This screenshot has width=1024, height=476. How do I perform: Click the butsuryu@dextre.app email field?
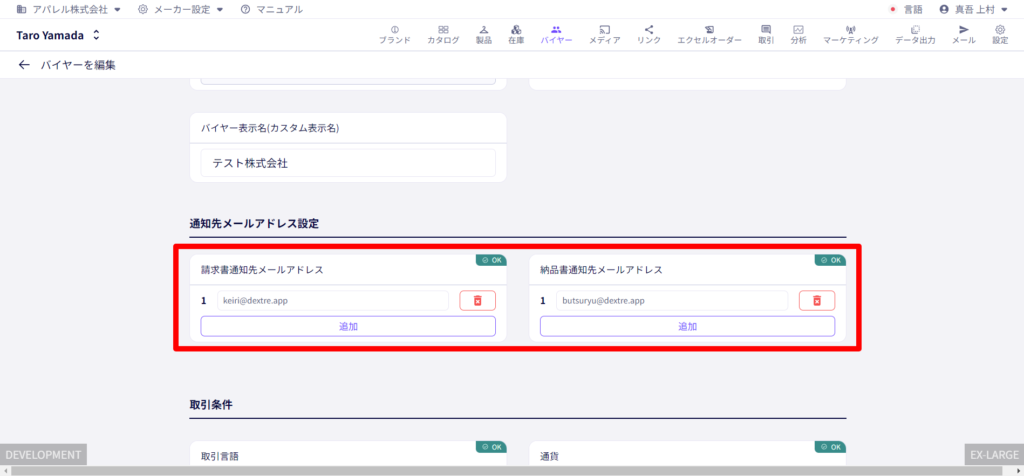tap(673, 300)
